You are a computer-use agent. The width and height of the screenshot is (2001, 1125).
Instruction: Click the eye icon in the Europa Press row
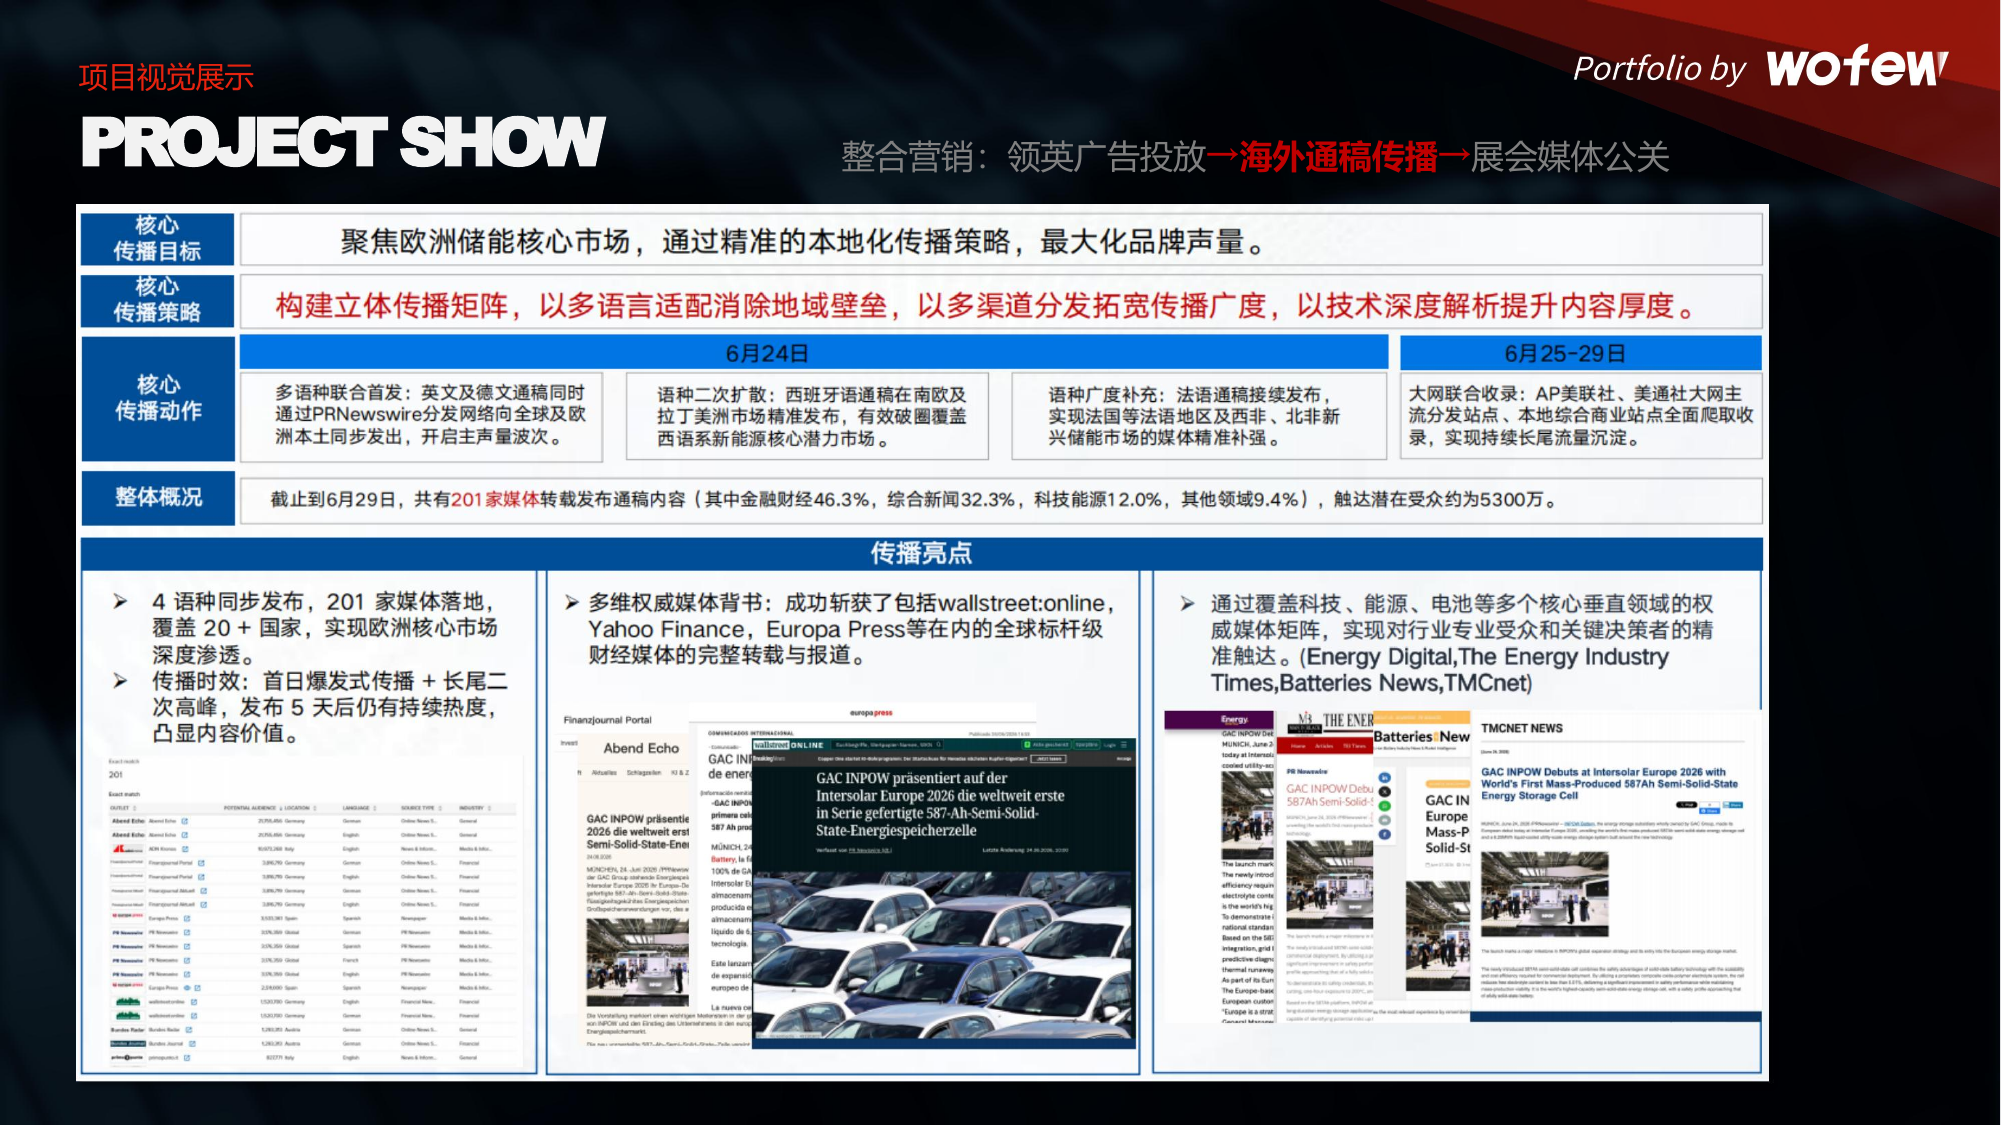pyautogui.click(x=187, y=987)
